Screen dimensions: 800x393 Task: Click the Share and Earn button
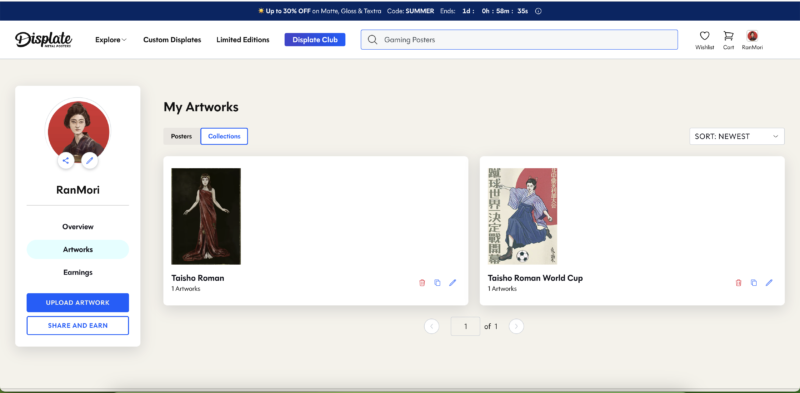pos(78,326)
